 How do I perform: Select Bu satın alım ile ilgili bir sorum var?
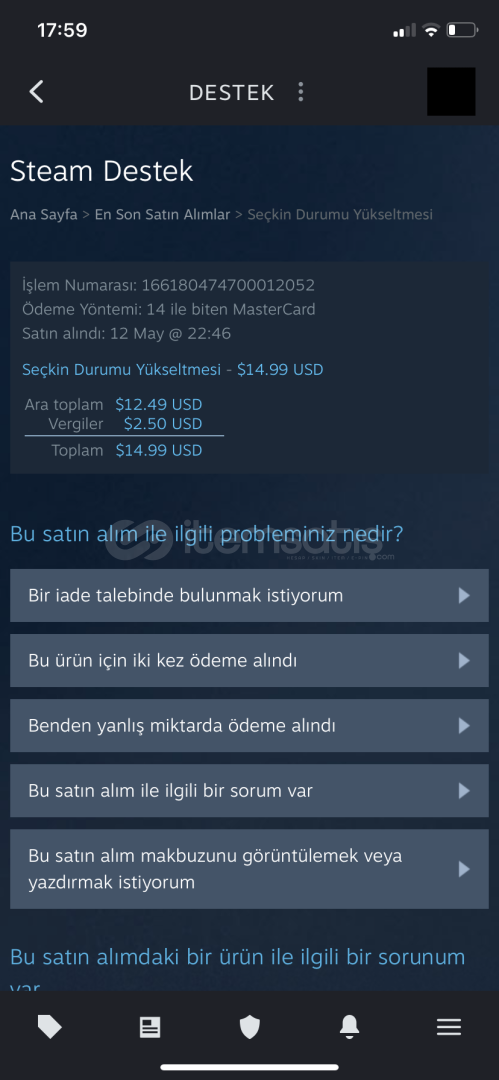250,791
